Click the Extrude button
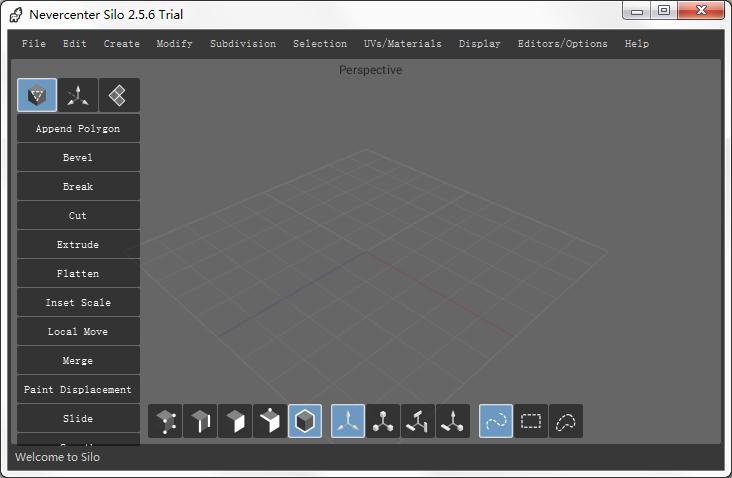Screen dimensions: 732x478 (78, 244)
